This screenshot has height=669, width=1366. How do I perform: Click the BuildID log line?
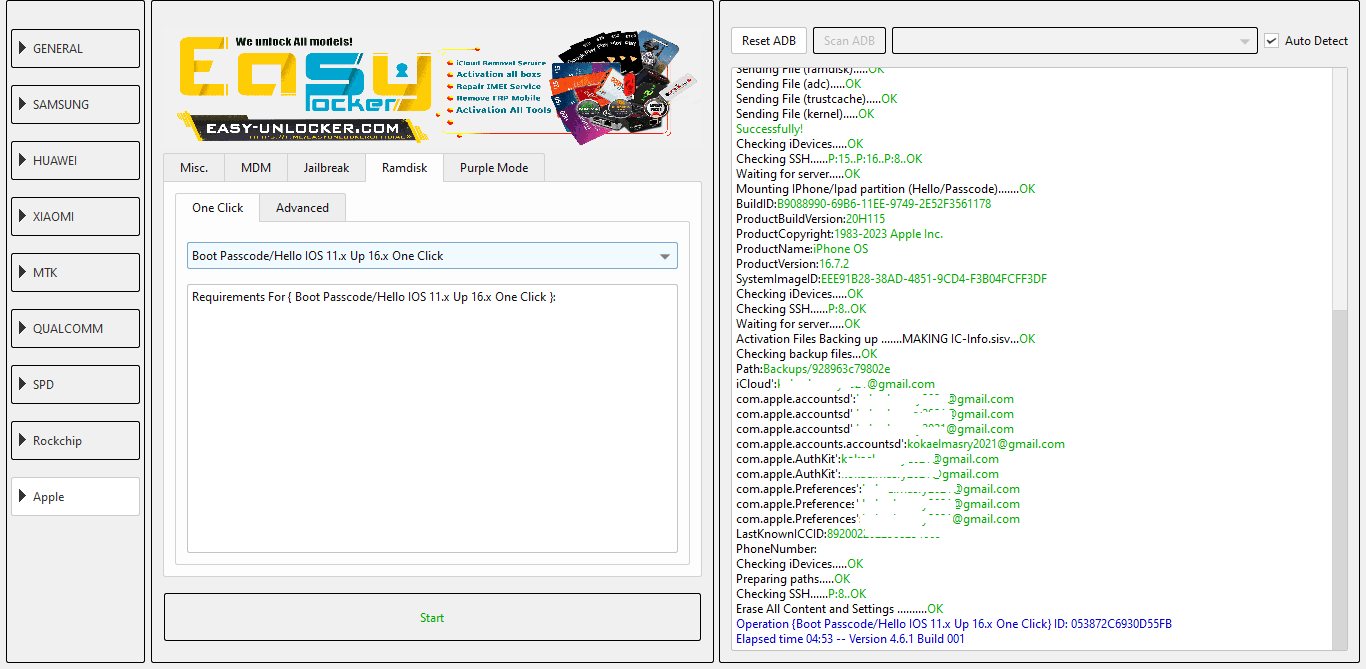863,204
